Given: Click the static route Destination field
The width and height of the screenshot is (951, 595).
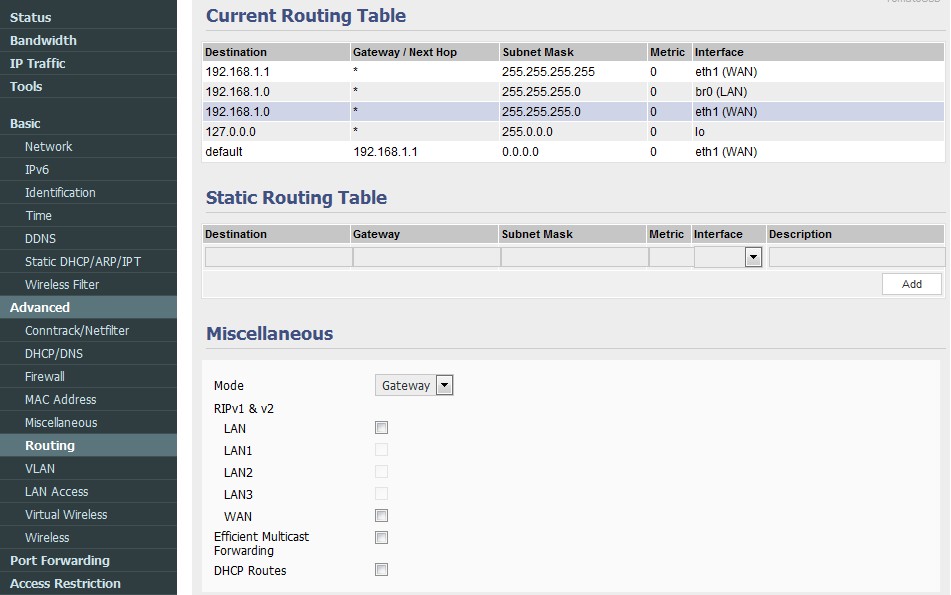Looking at the screenshot, I should pyautogui.click(x=278, y=257).
